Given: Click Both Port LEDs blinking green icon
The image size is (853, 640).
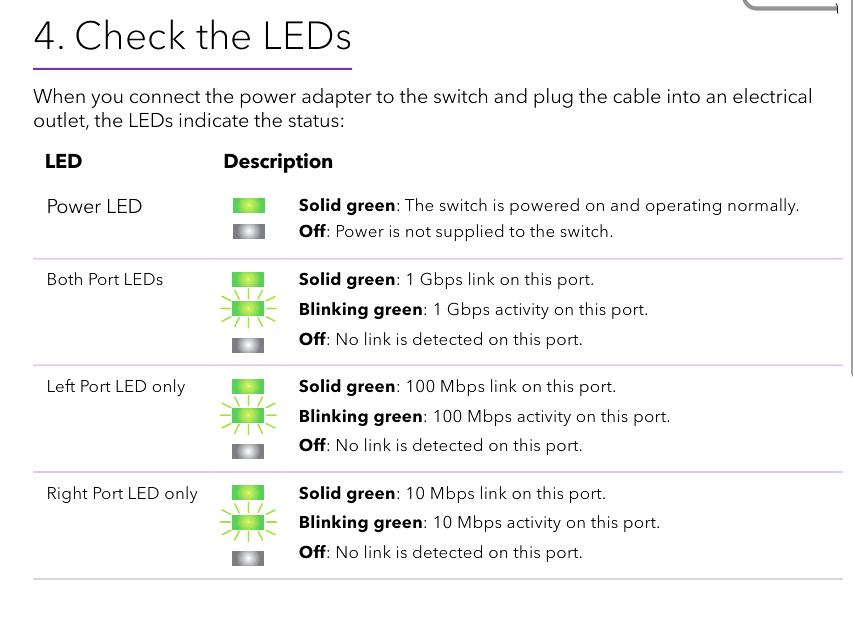Looking at the screenshot, I should 248,309.
